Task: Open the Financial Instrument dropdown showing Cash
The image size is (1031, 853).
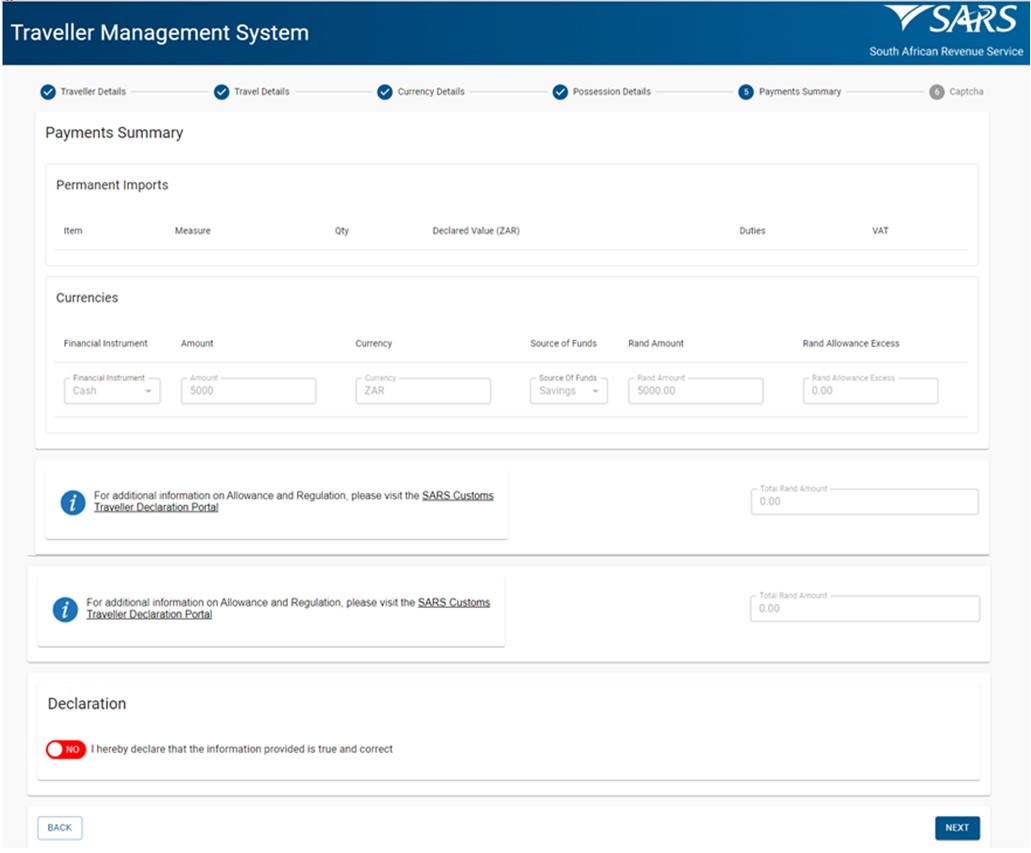Action: [112, 391]
